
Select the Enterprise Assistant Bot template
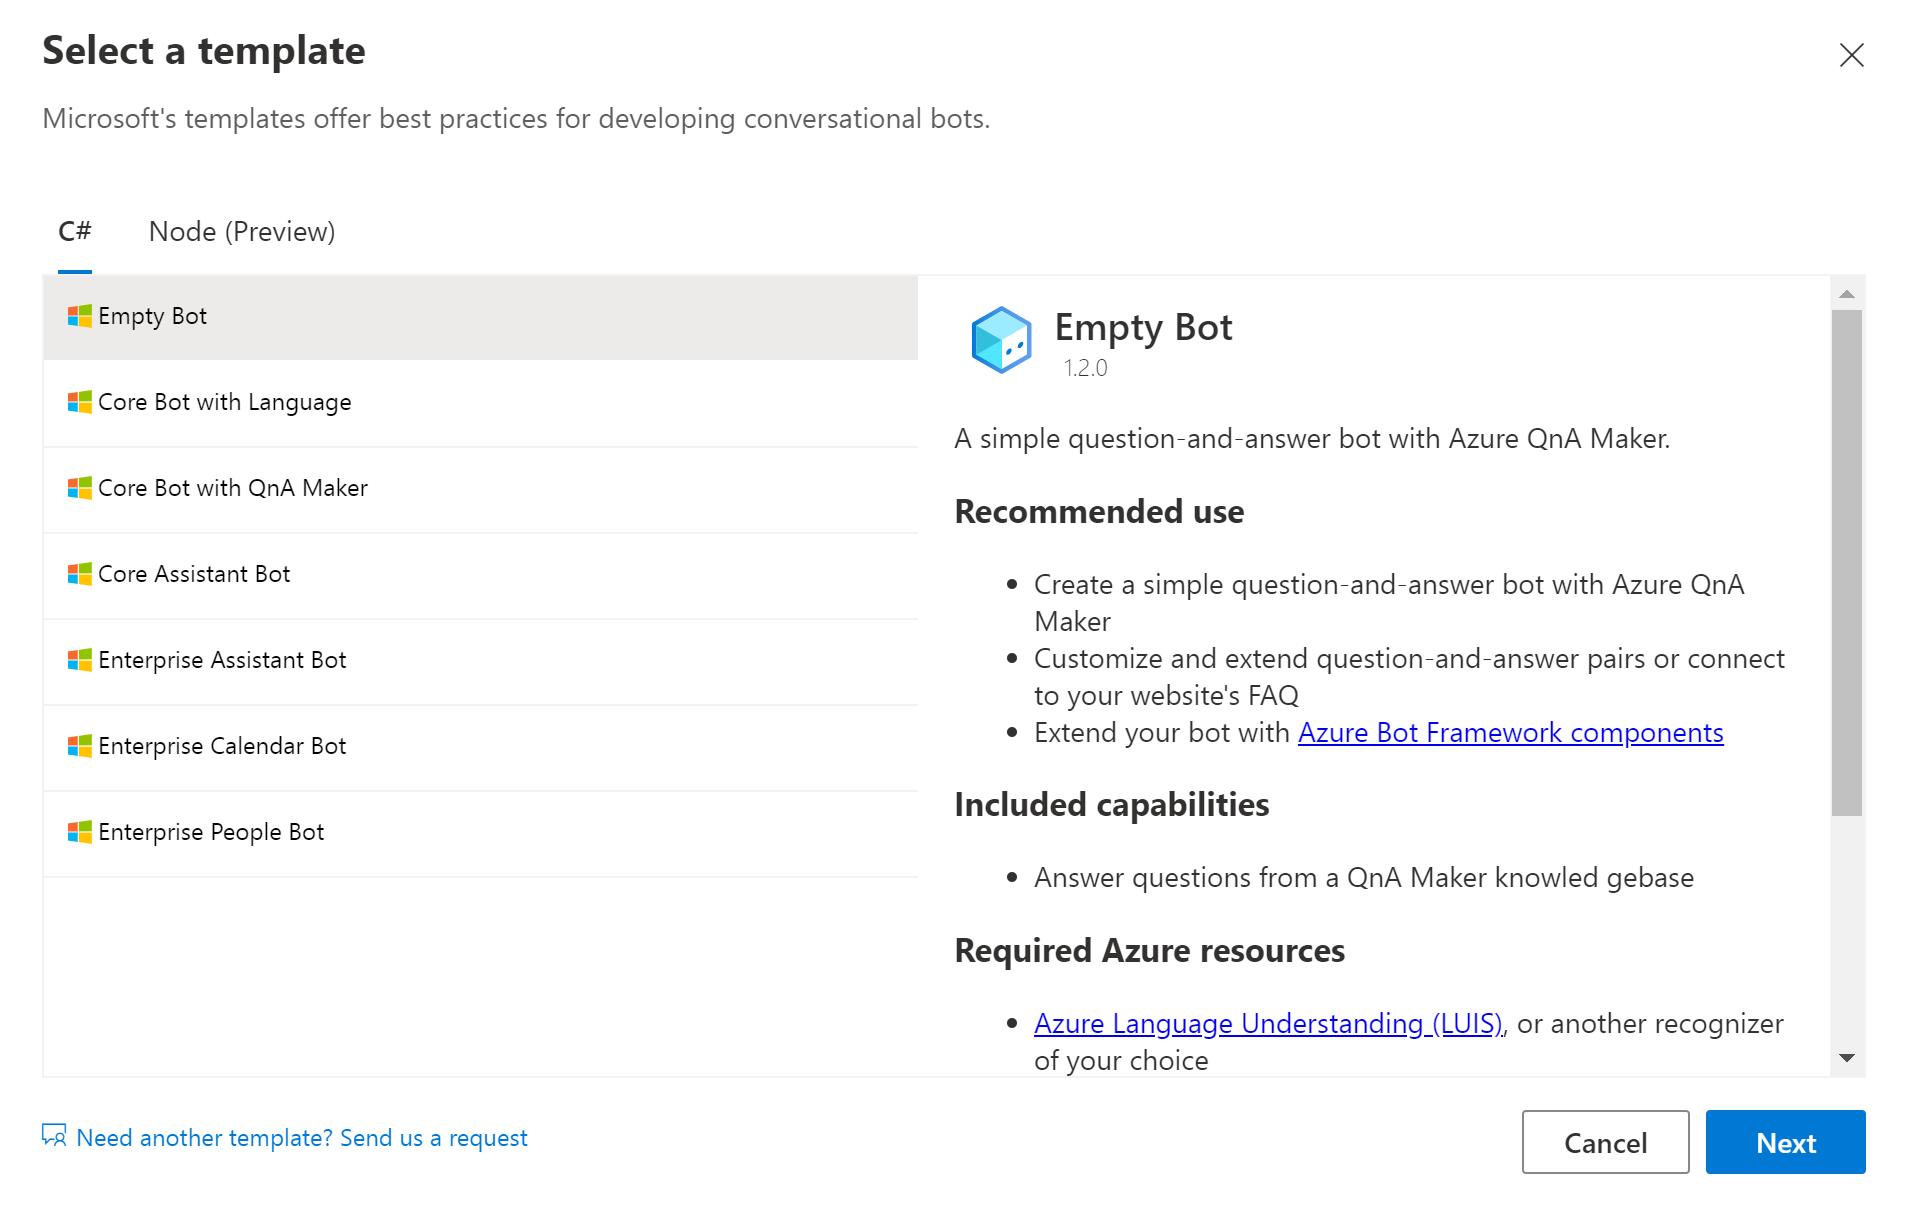pyautogui.click(x=222, y=660)
